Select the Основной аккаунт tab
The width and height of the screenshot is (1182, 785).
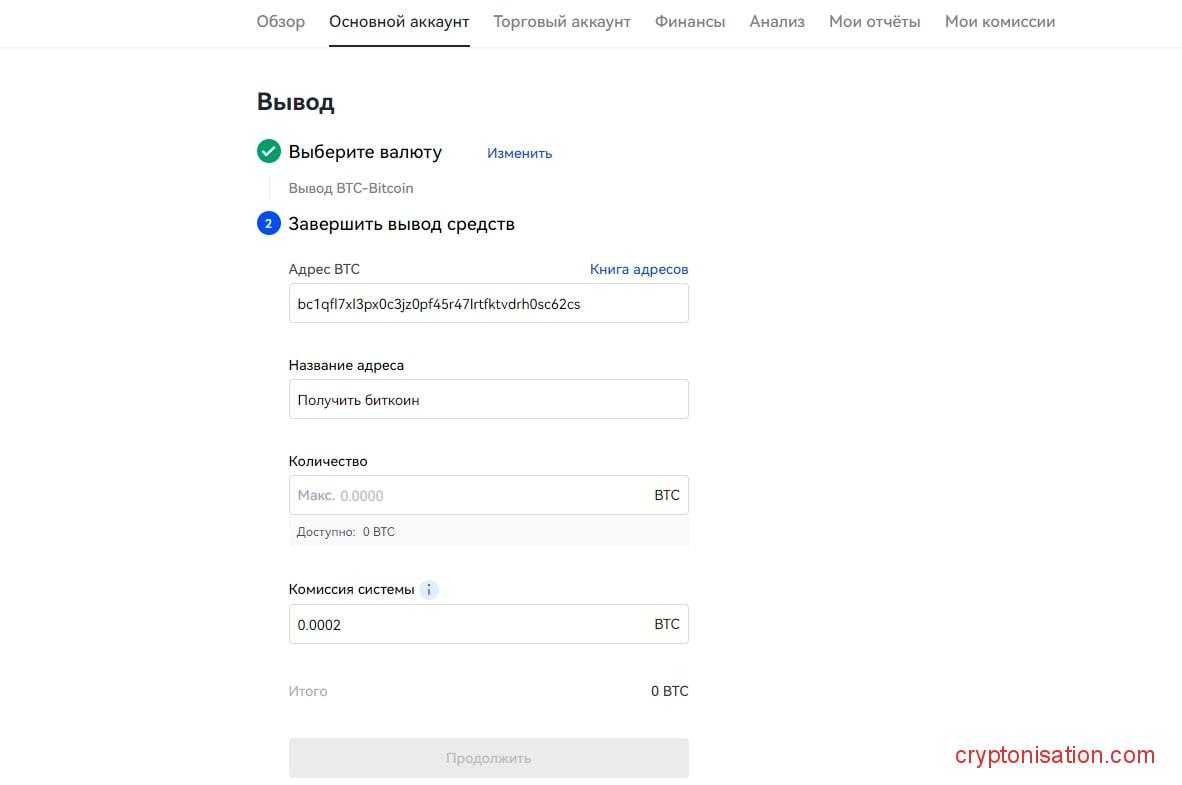coord(399,21)
